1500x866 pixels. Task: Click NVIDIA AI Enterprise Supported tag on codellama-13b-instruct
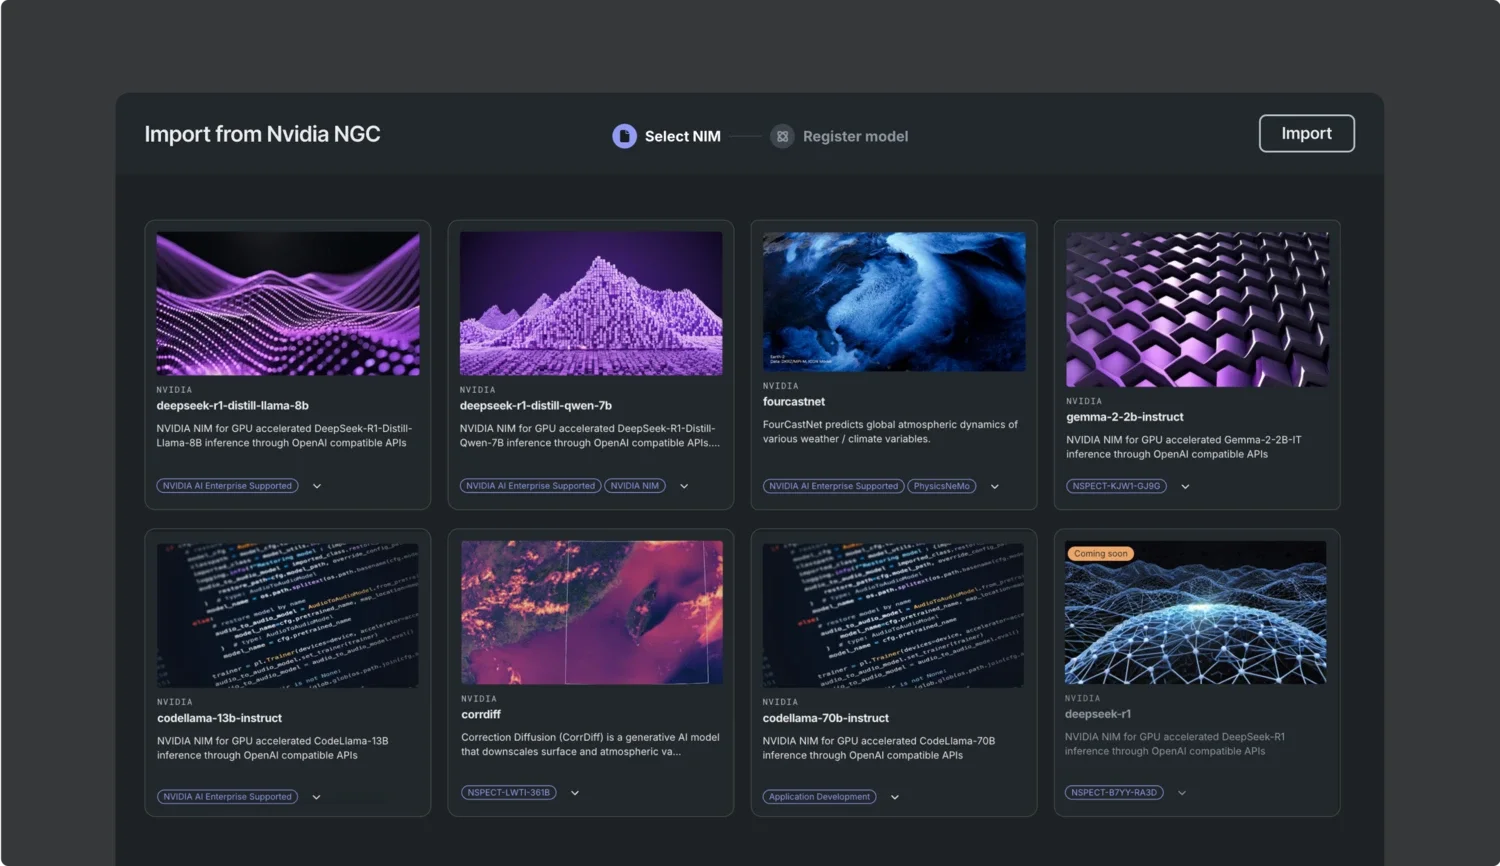coord(228,797)
